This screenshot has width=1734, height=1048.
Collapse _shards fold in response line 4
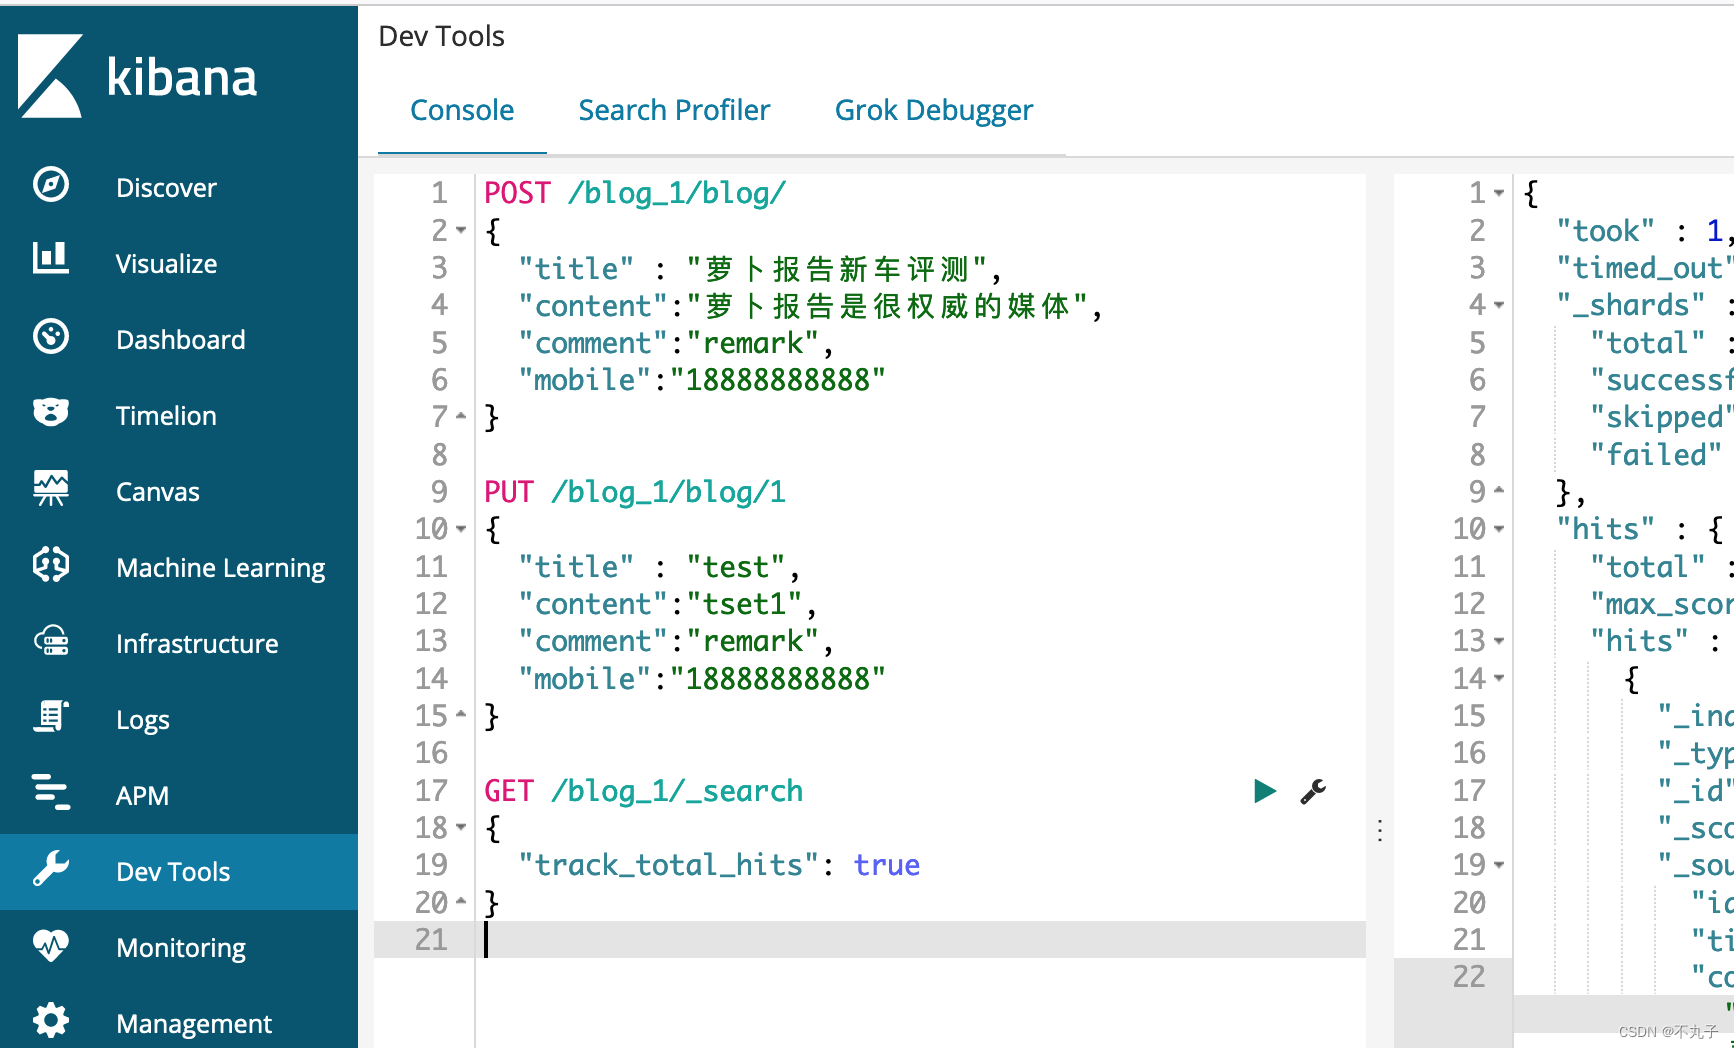point(1499,305)
